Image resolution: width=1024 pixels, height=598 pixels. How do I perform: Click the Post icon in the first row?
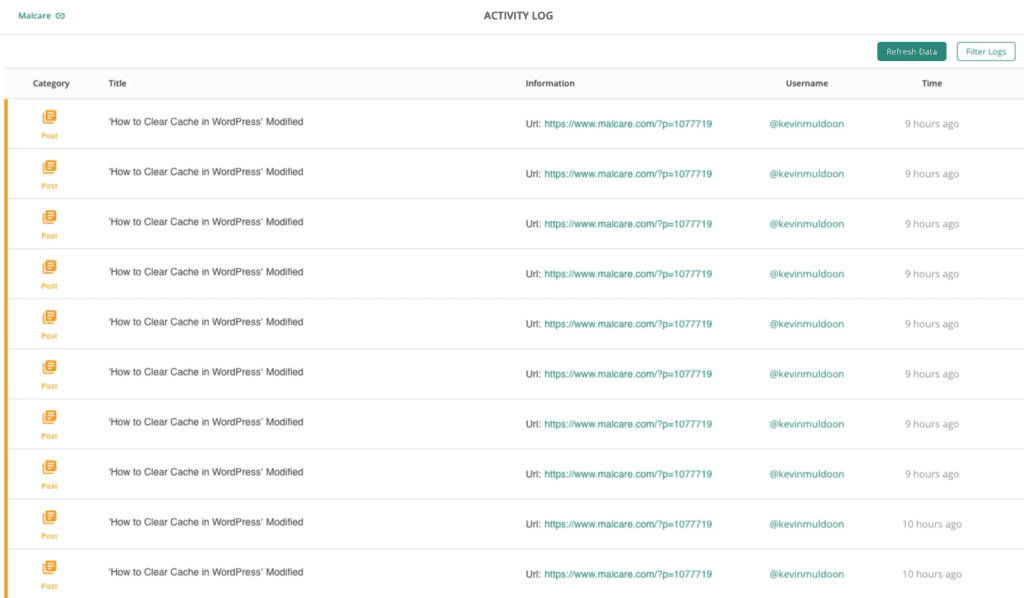pyautogui.click(x=50, y=117)
